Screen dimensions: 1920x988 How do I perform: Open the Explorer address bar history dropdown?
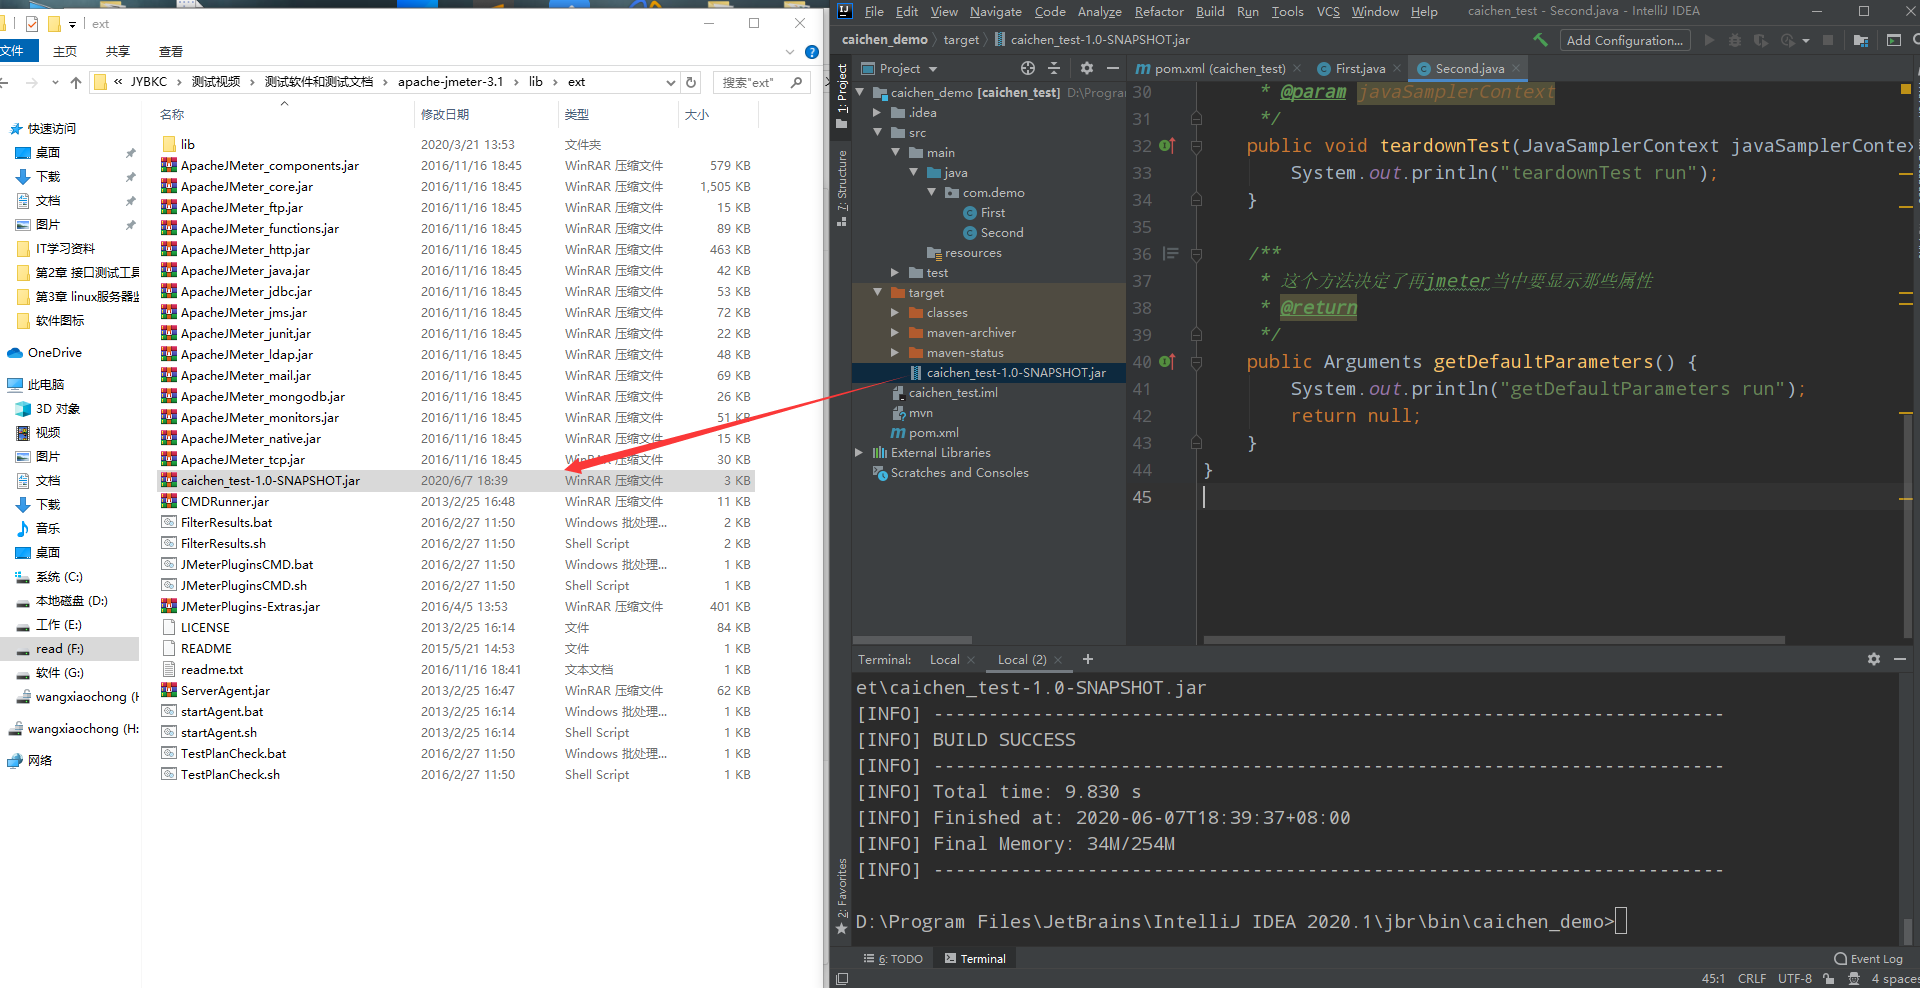pyautogui.click(x=670, y=82)
